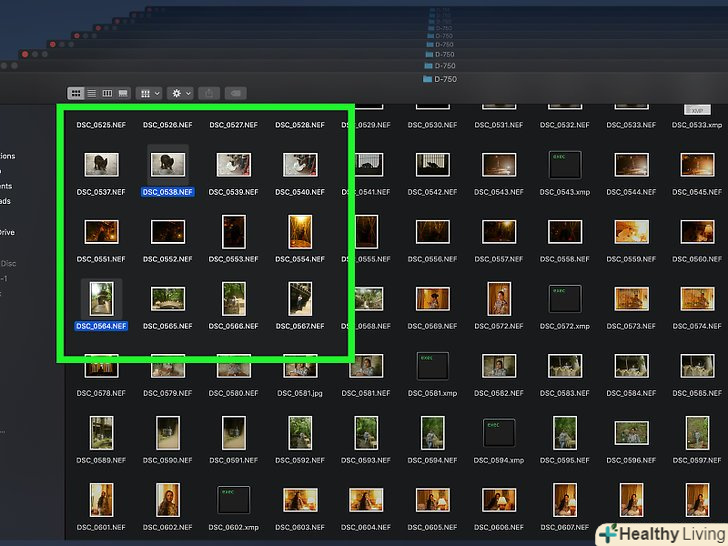
Task: Switch to column view in toolbar
Action: point(107,93)
